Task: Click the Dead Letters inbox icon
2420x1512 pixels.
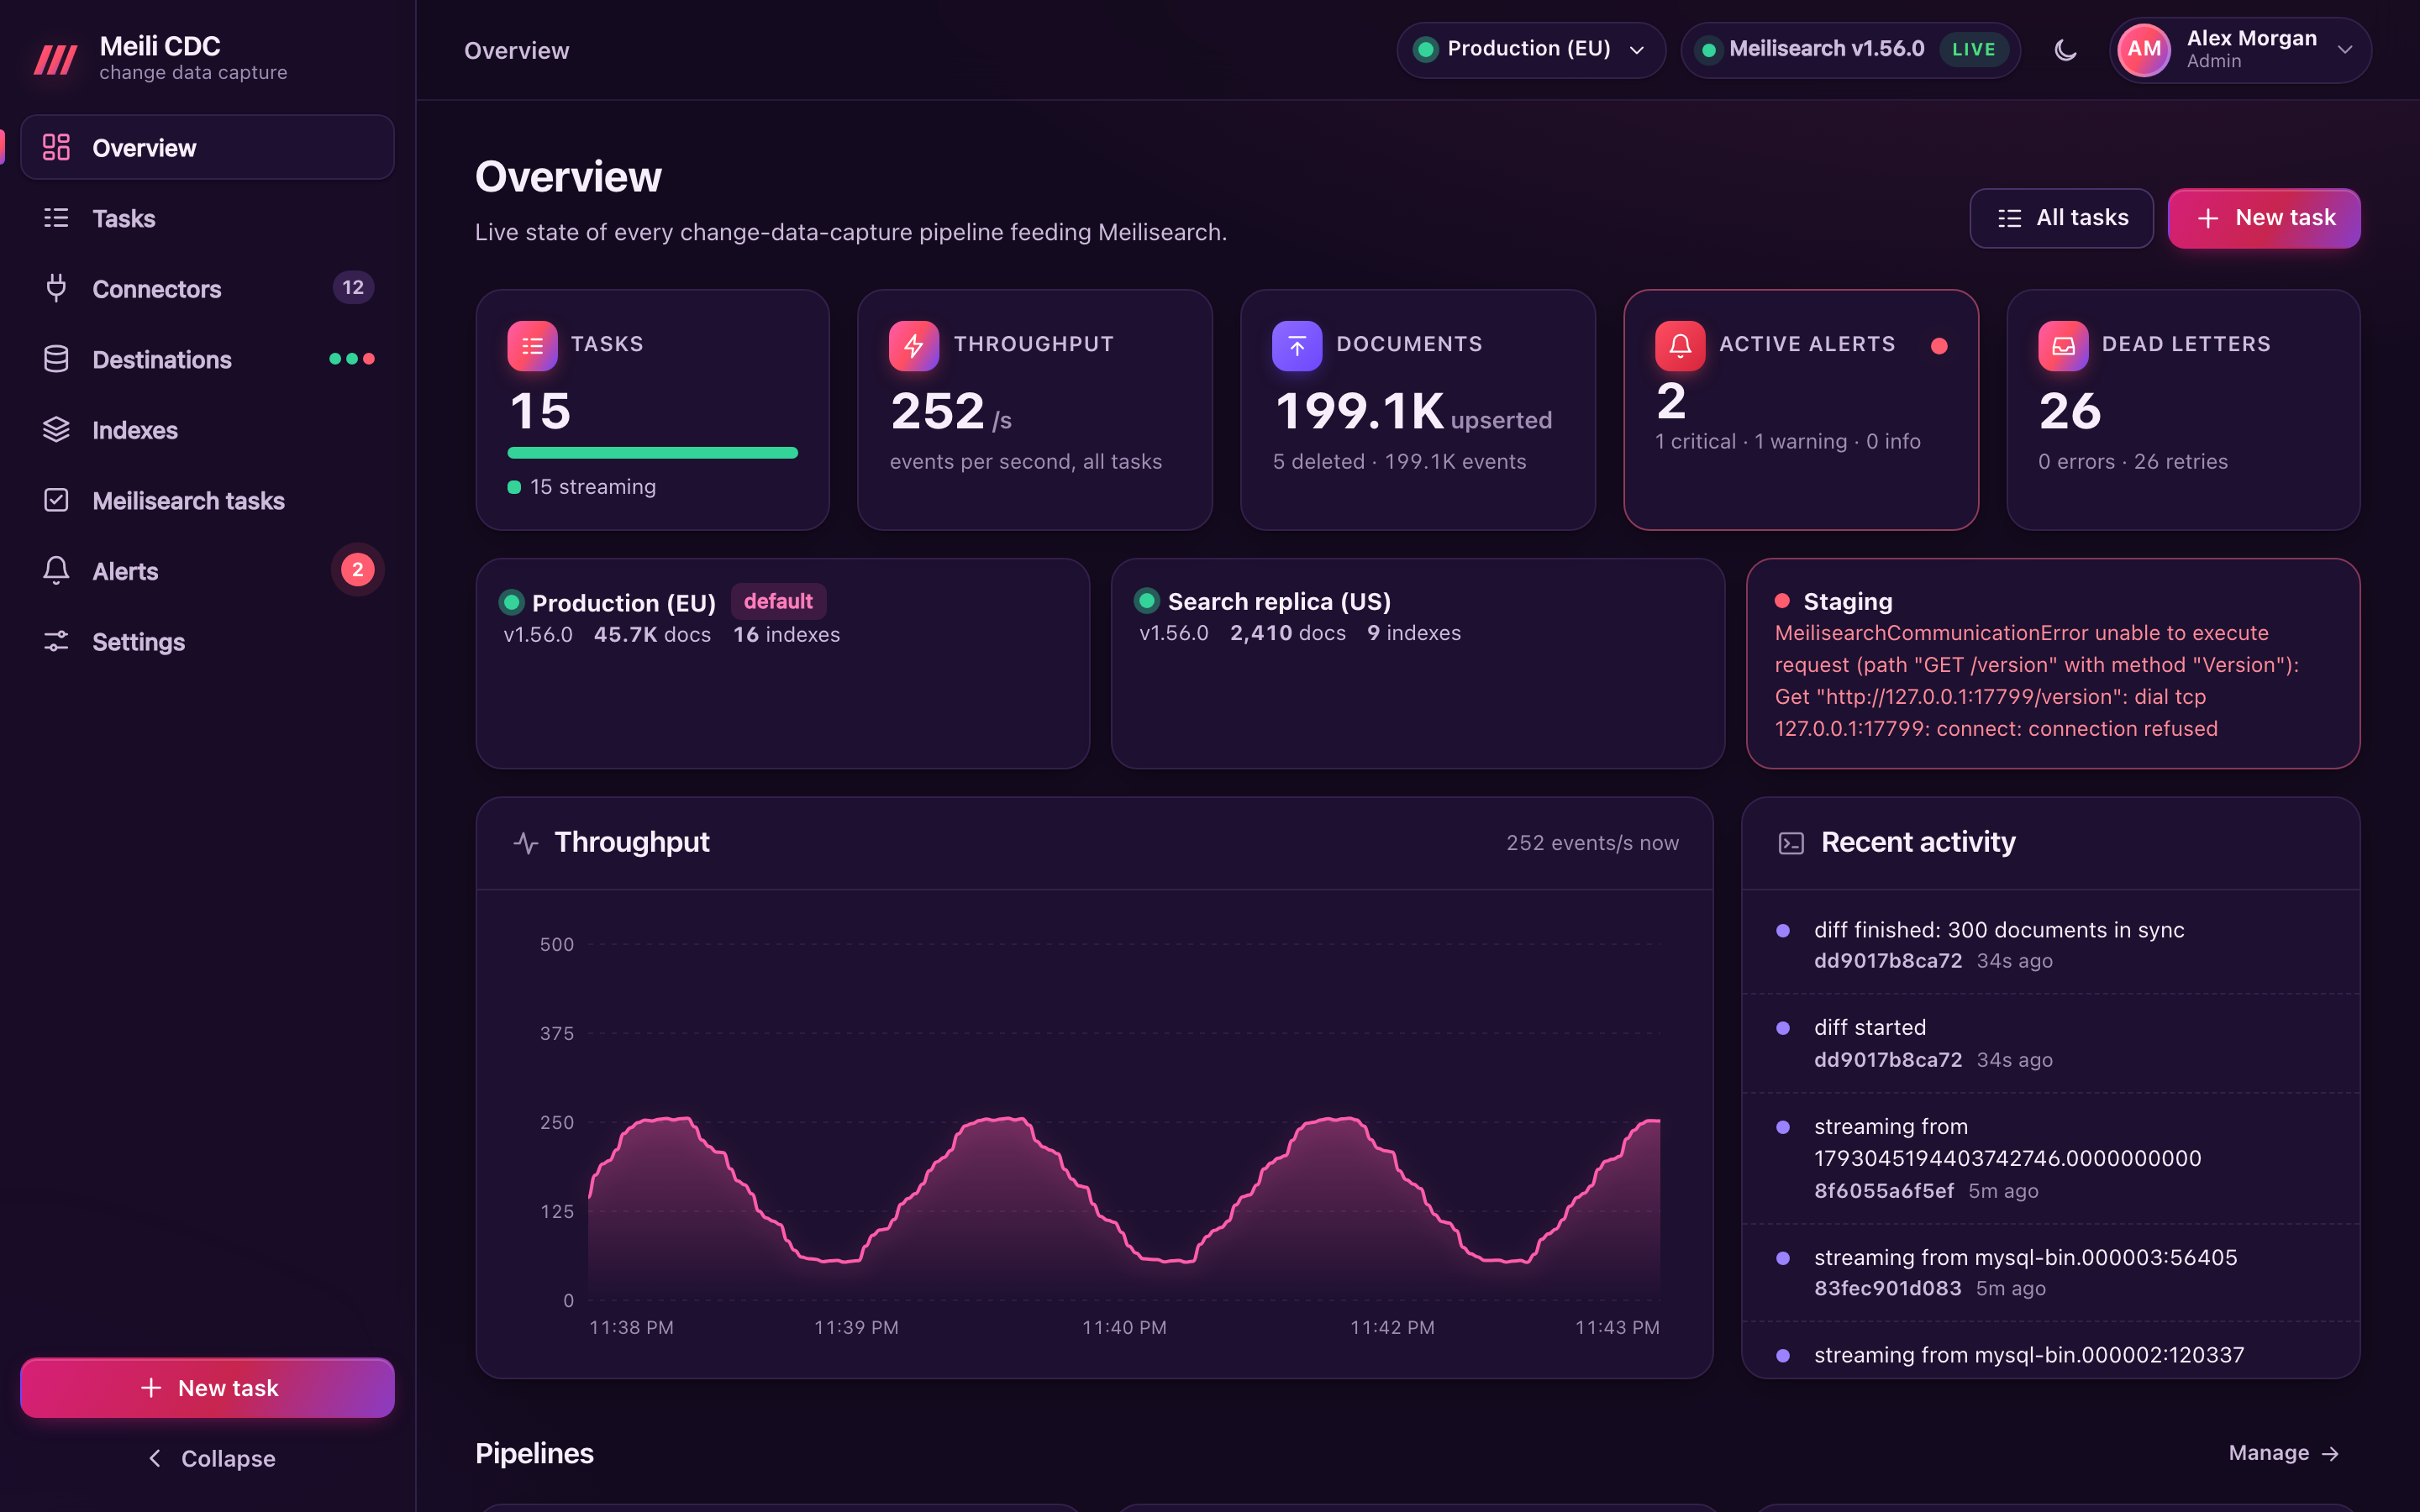Action: [x=2063, y=346]
